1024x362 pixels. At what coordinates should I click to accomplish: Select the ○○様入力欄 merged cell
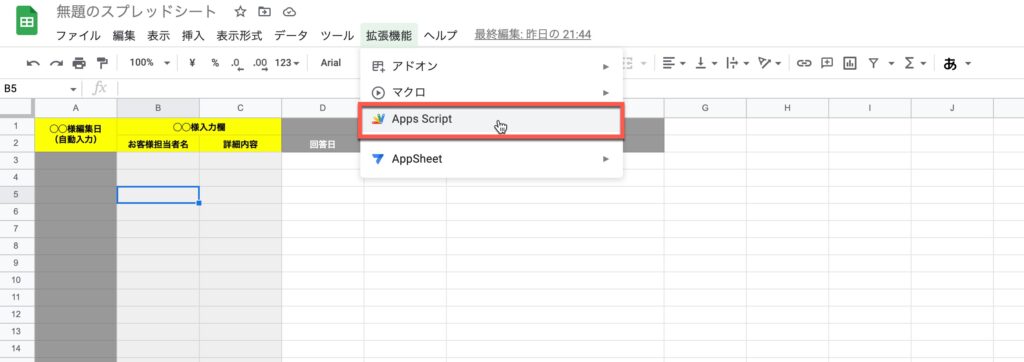pos(199,127)
